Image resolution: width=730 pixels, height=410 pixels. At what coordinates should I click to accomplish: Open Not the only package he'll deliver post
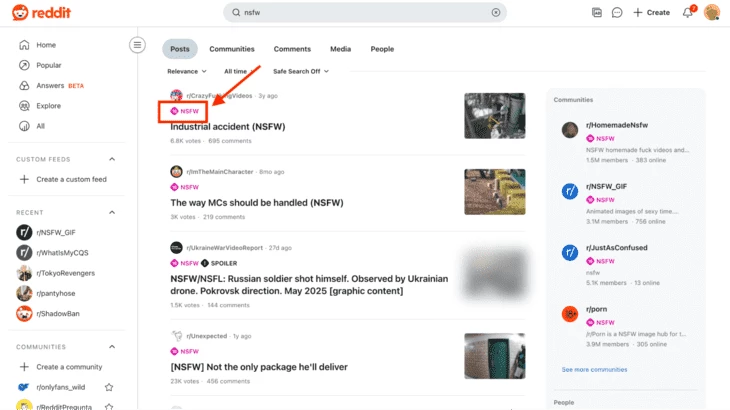click(x=259, y=367)
